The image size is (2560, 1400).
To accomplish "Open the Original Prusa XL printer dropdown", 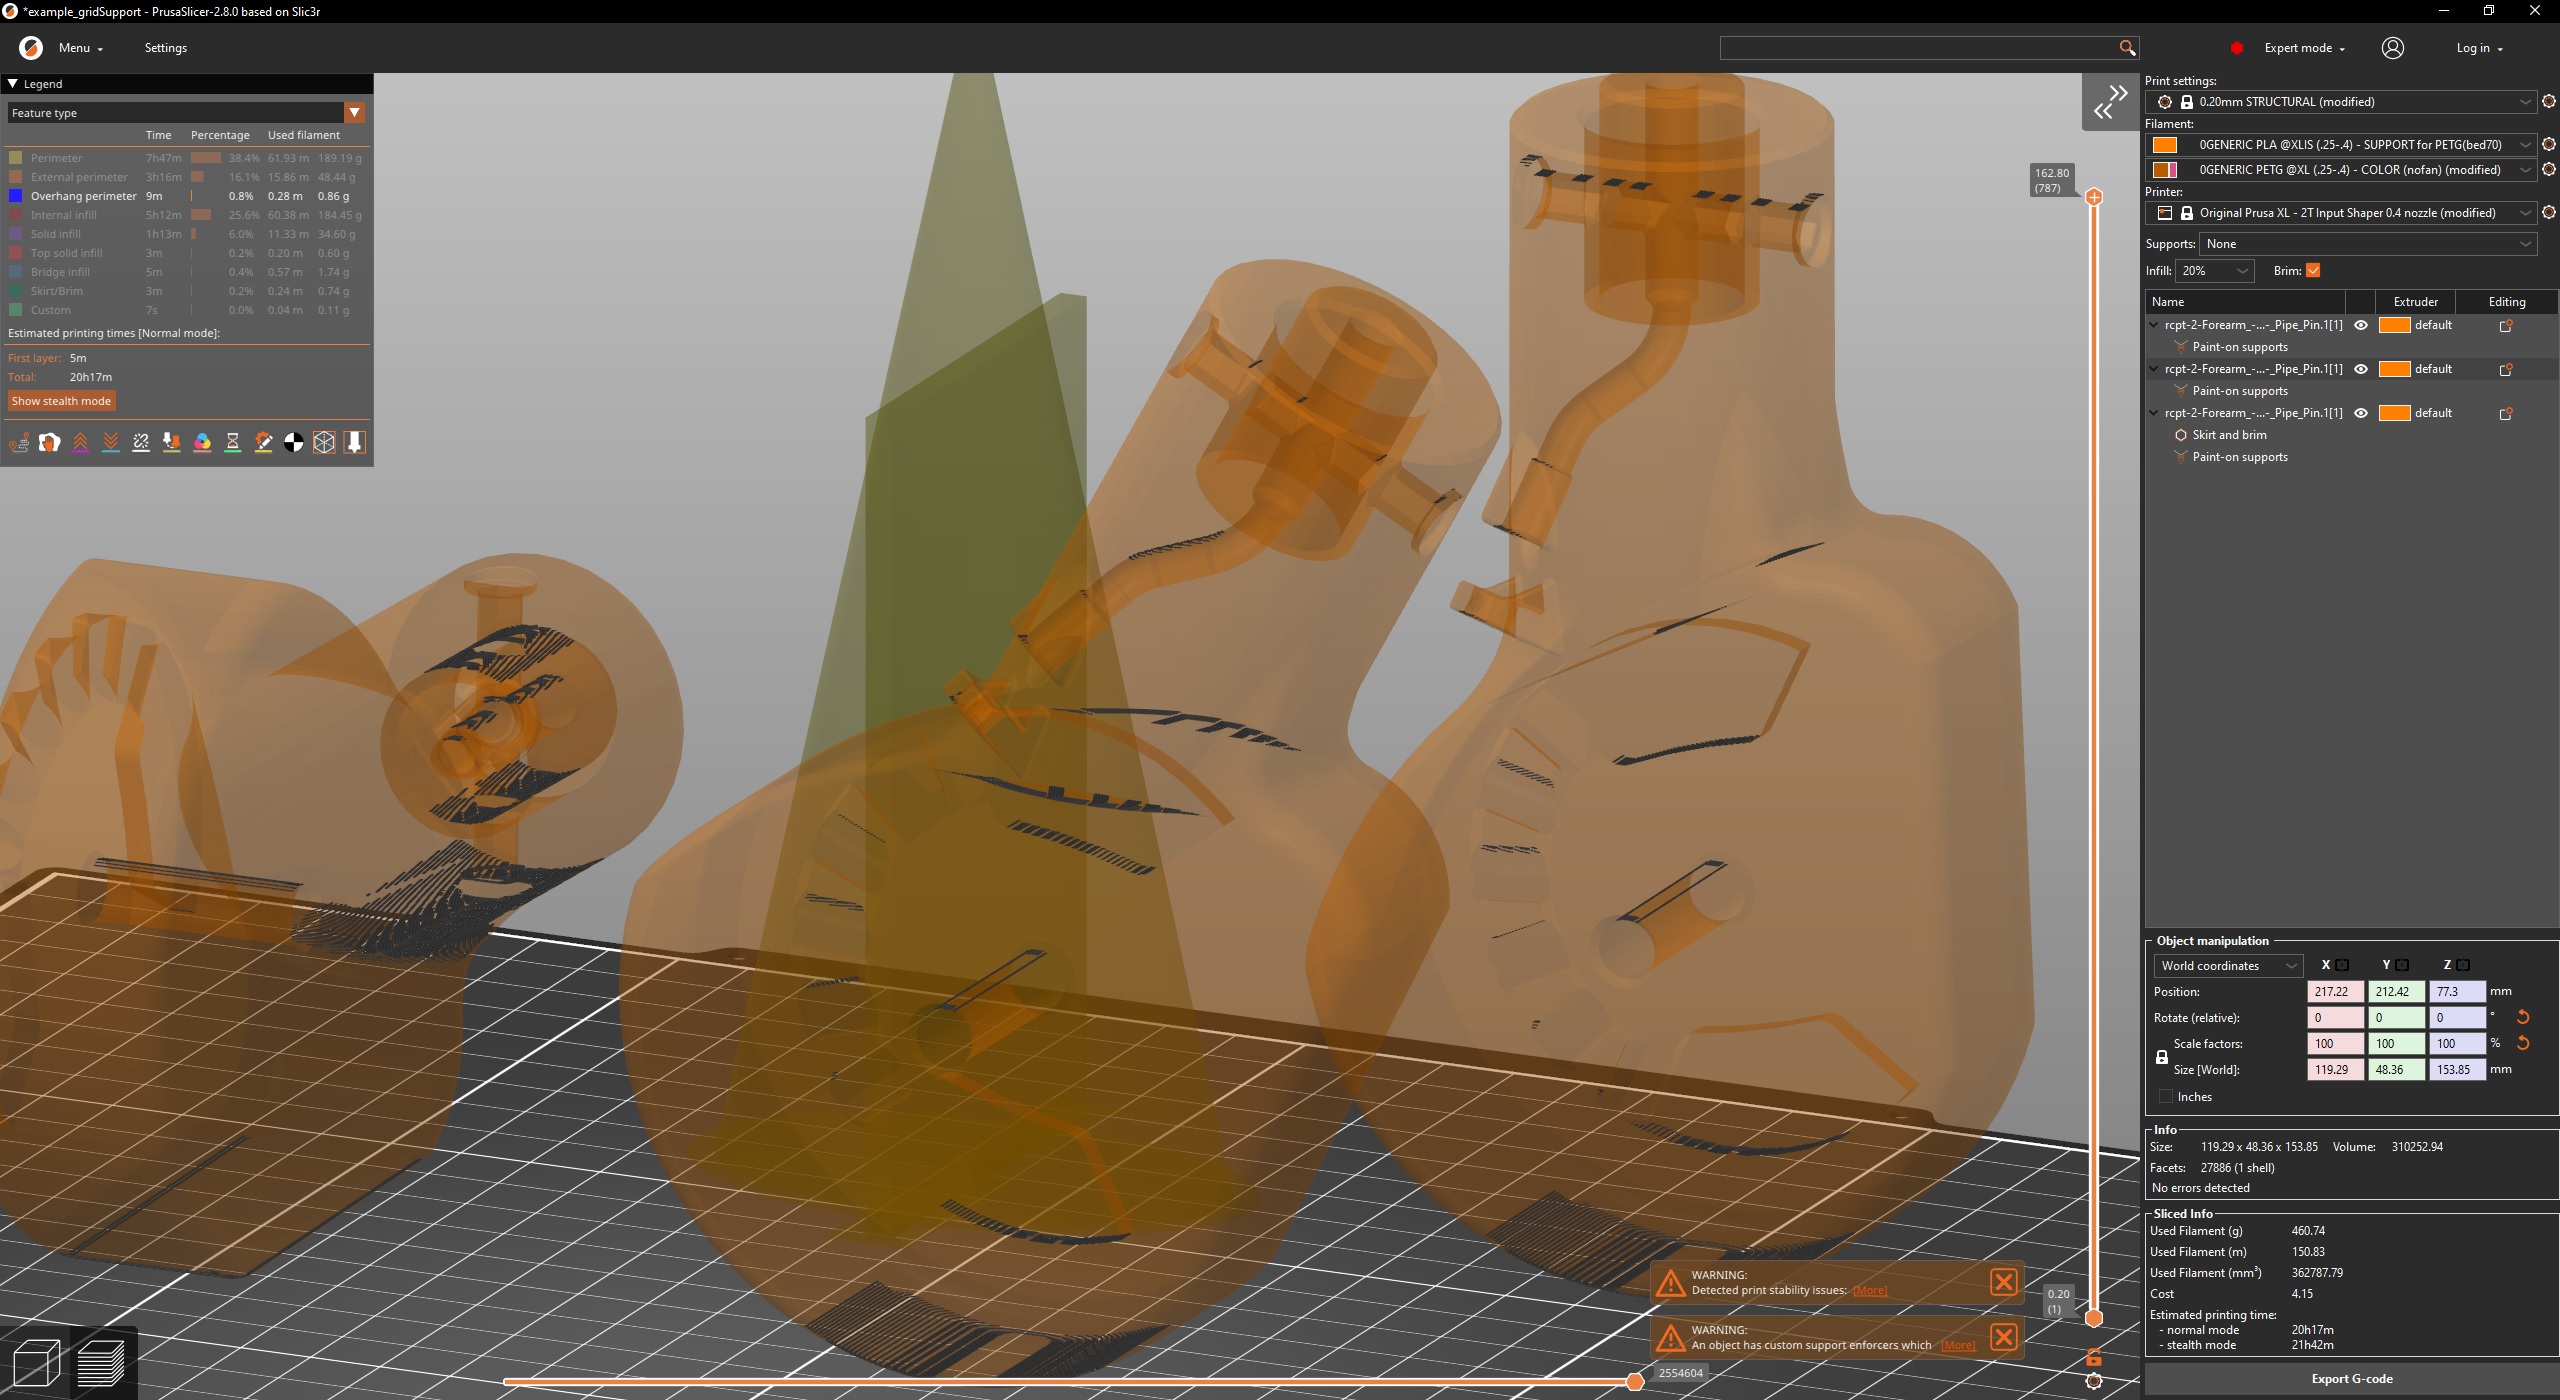I will 2341,213.
